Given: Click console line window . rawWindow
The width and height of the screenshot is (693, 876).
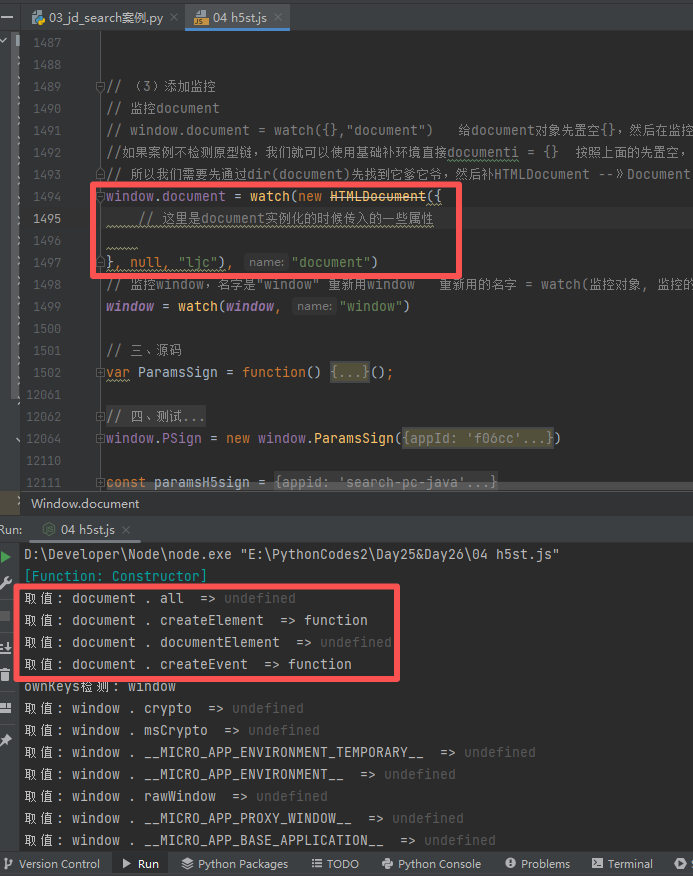Looking at the screenshot, I should pyautogui.click(x=175, y=796).
